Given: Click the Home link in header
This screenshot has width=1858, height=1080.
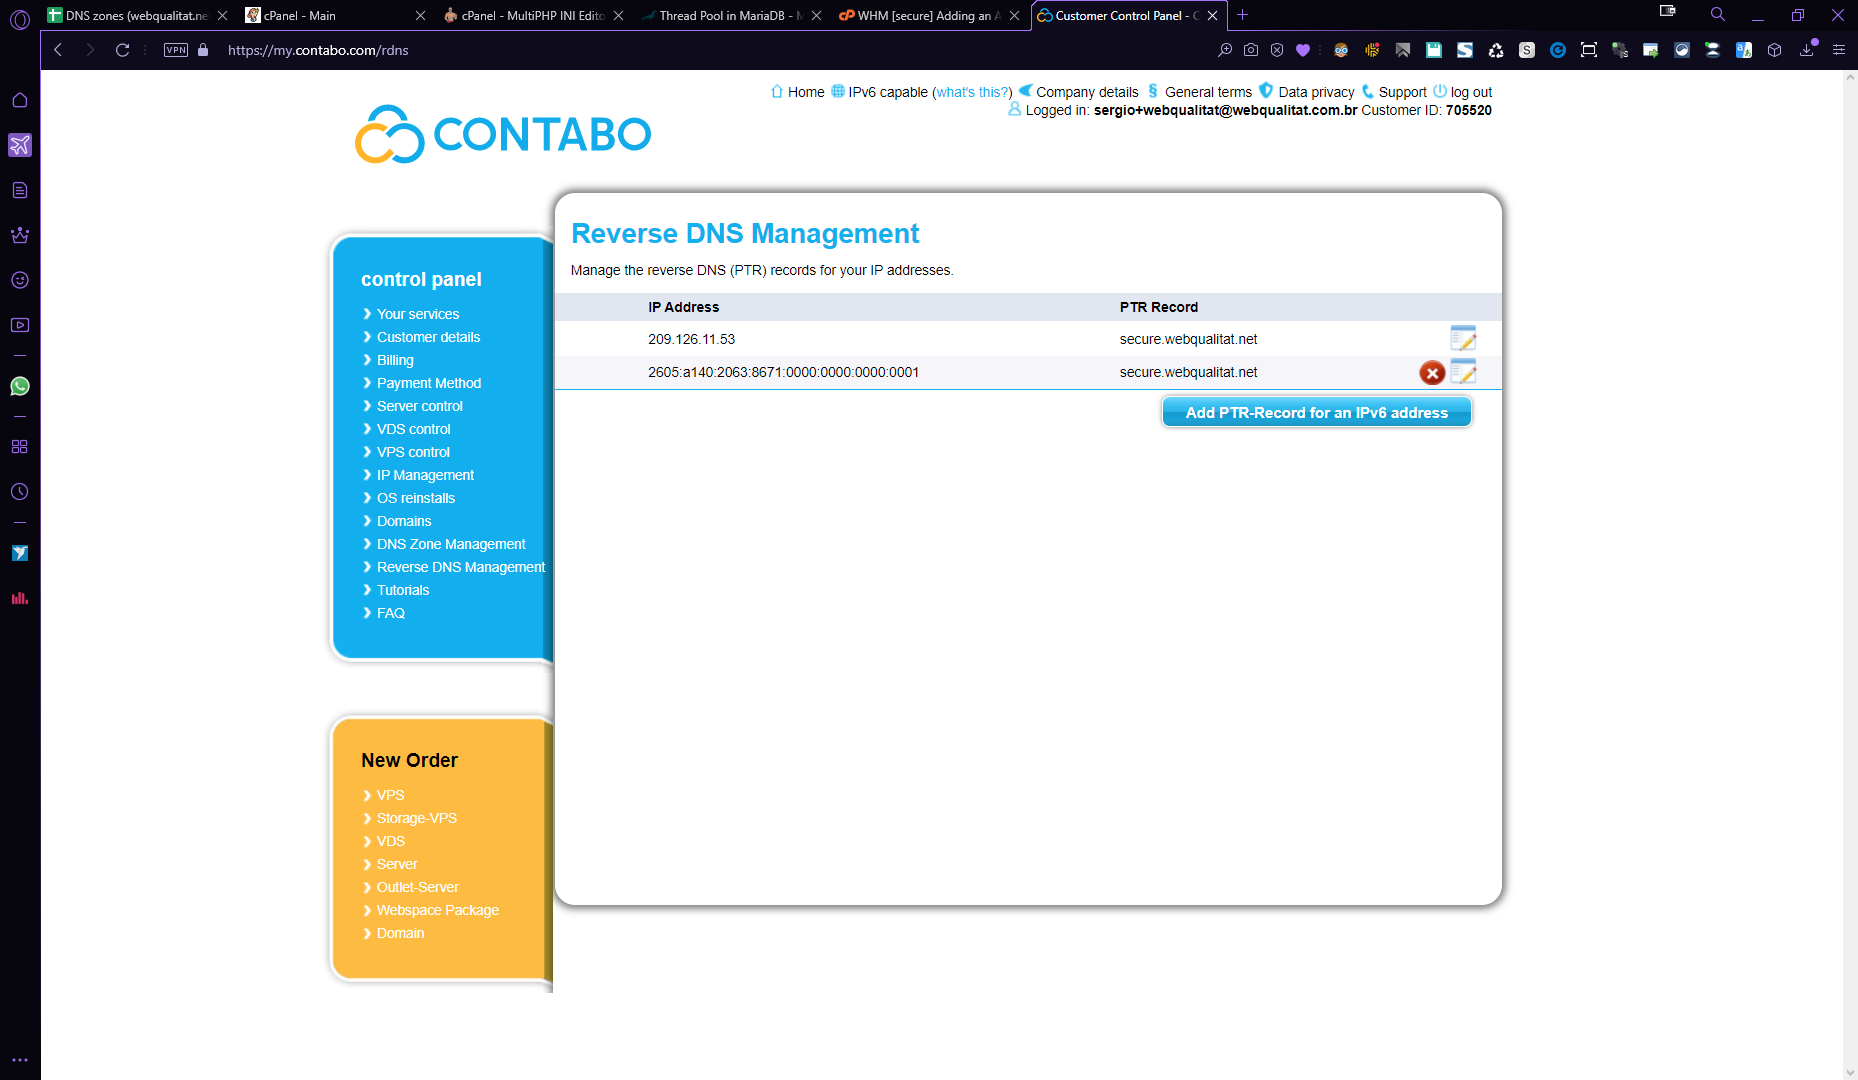Looking at the screenshot, I should [806, 92].
